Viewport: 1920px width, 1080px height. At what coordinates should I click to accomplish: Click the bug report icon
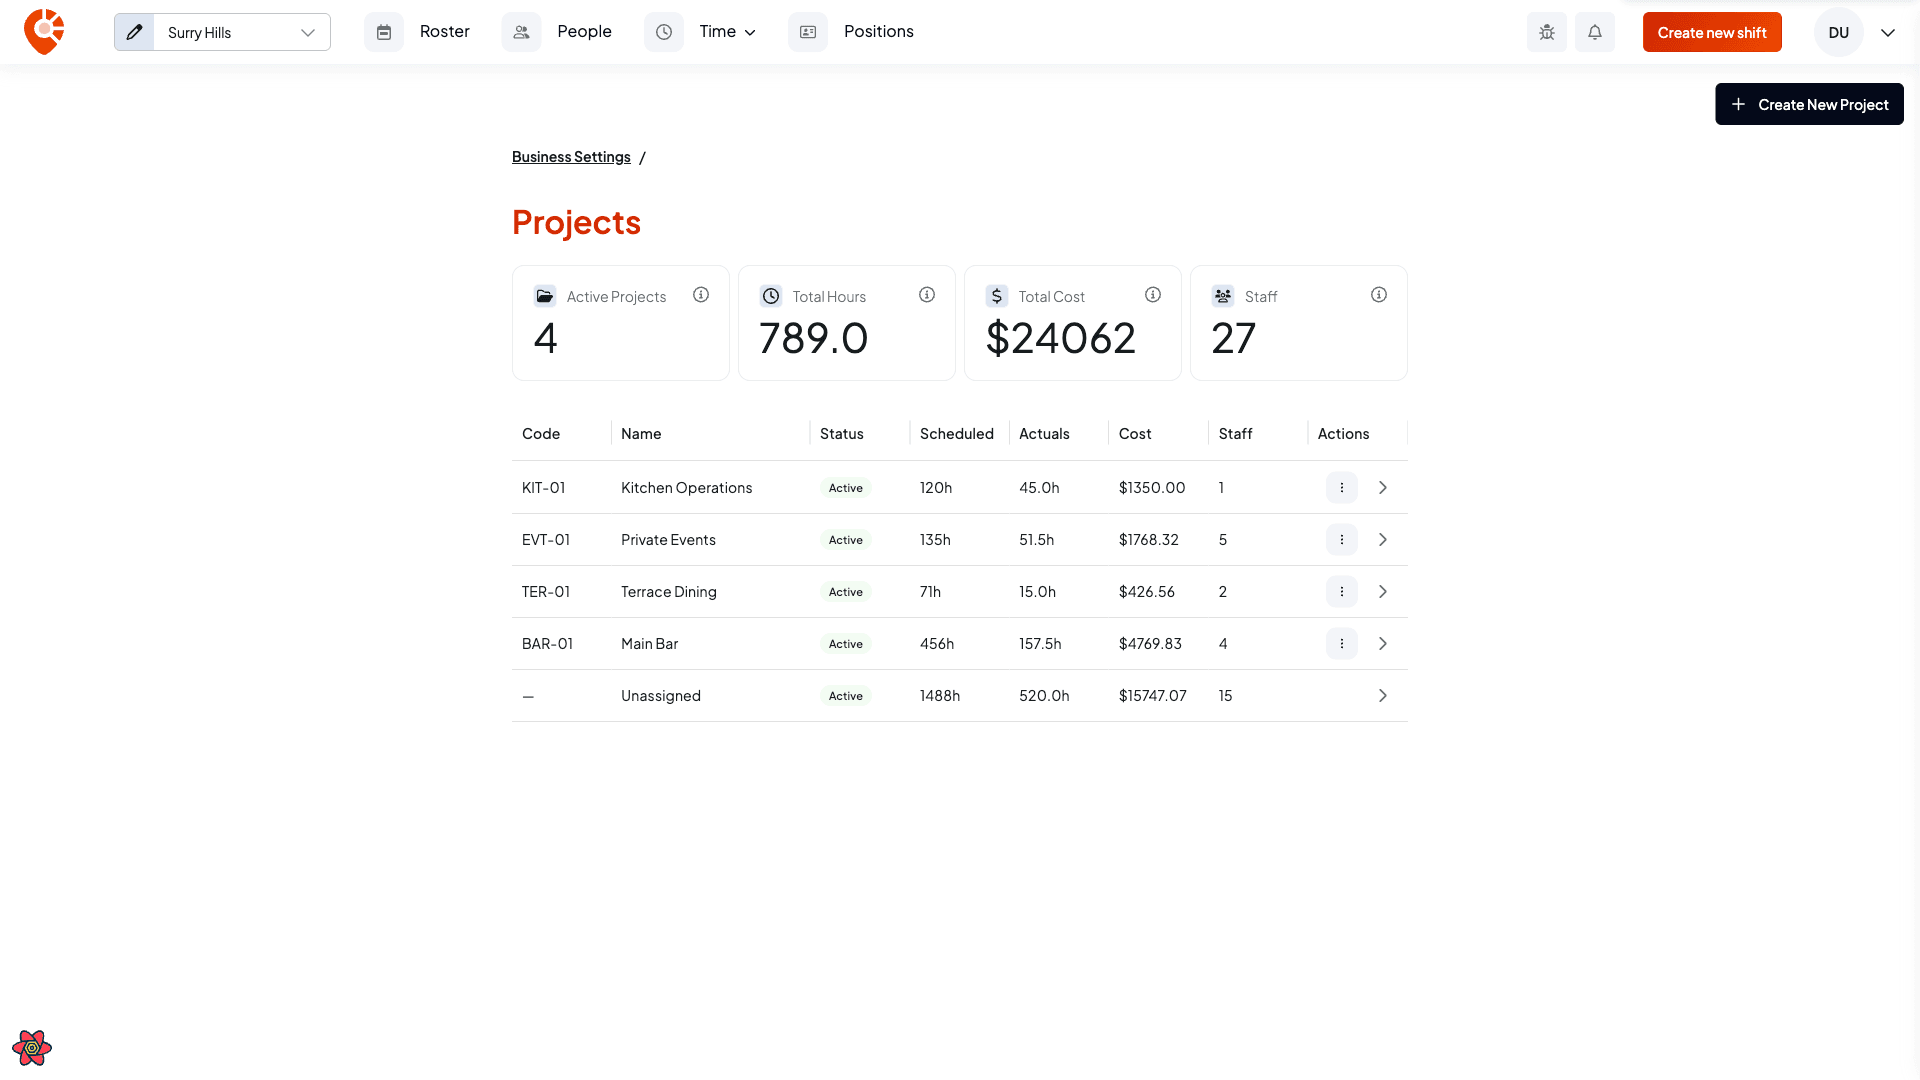[x=1547, y=32]
